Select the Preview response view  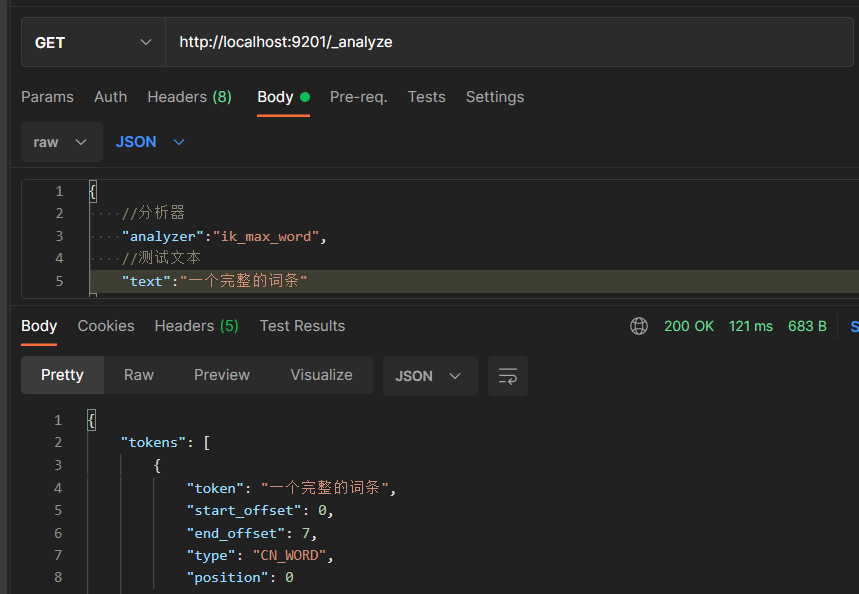[x=222, y=375]
